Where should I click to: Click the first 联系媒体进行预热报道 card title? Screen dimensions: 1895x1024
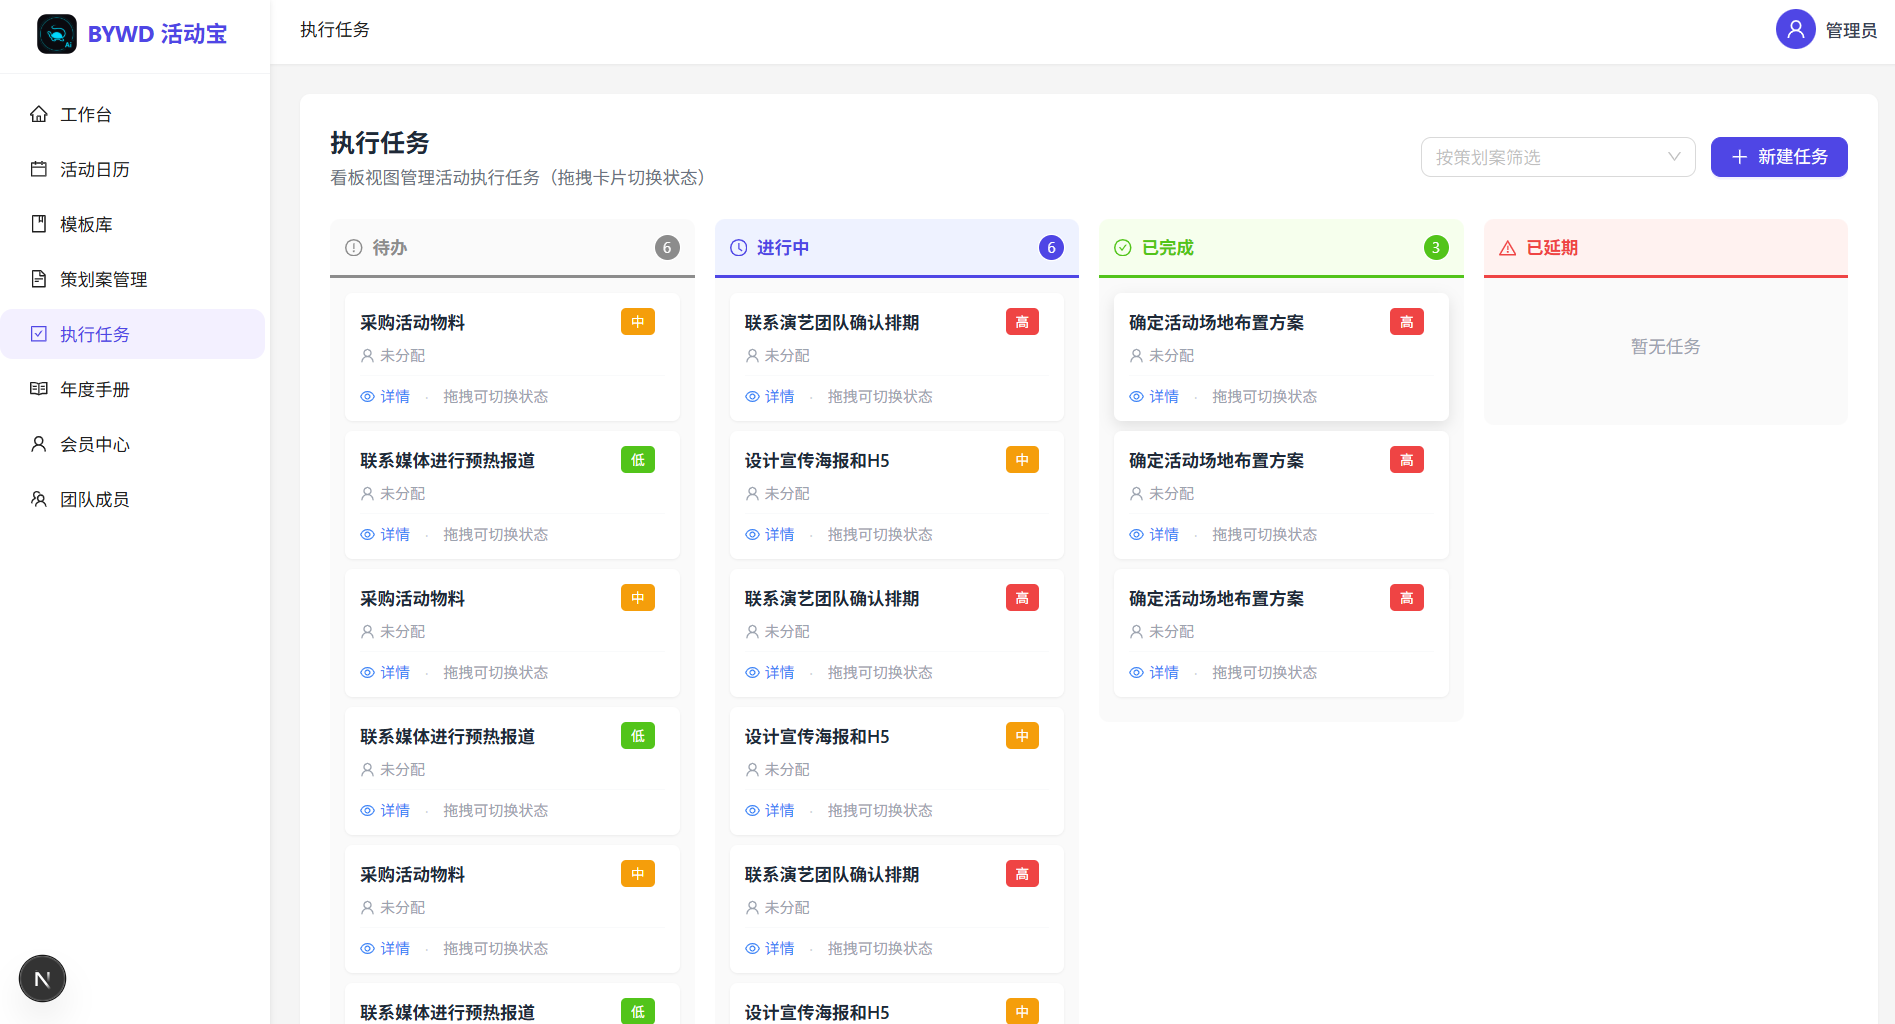(447, 461)
